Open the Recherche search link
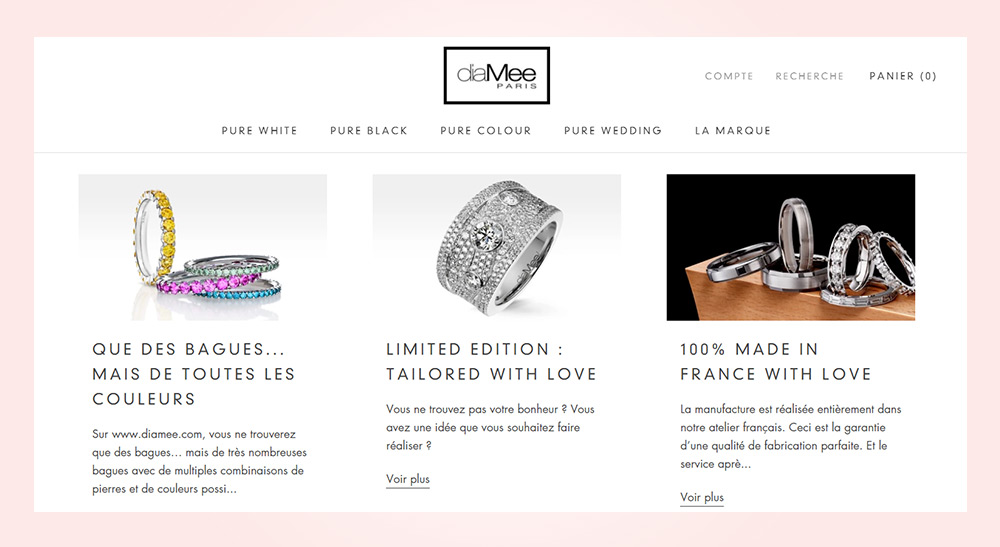The width and height of the screenshot is (1000, 547). point(809,76)
